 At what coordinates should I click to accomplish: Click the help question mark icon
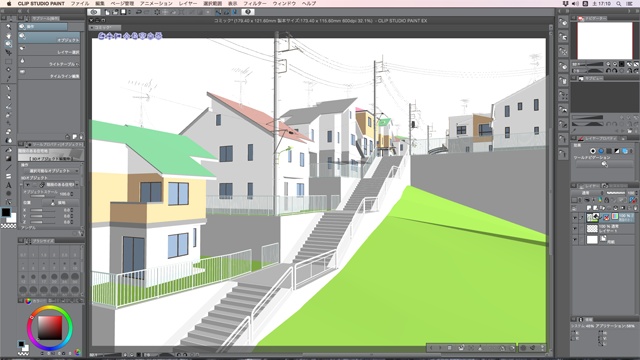[x=248, y=12]
